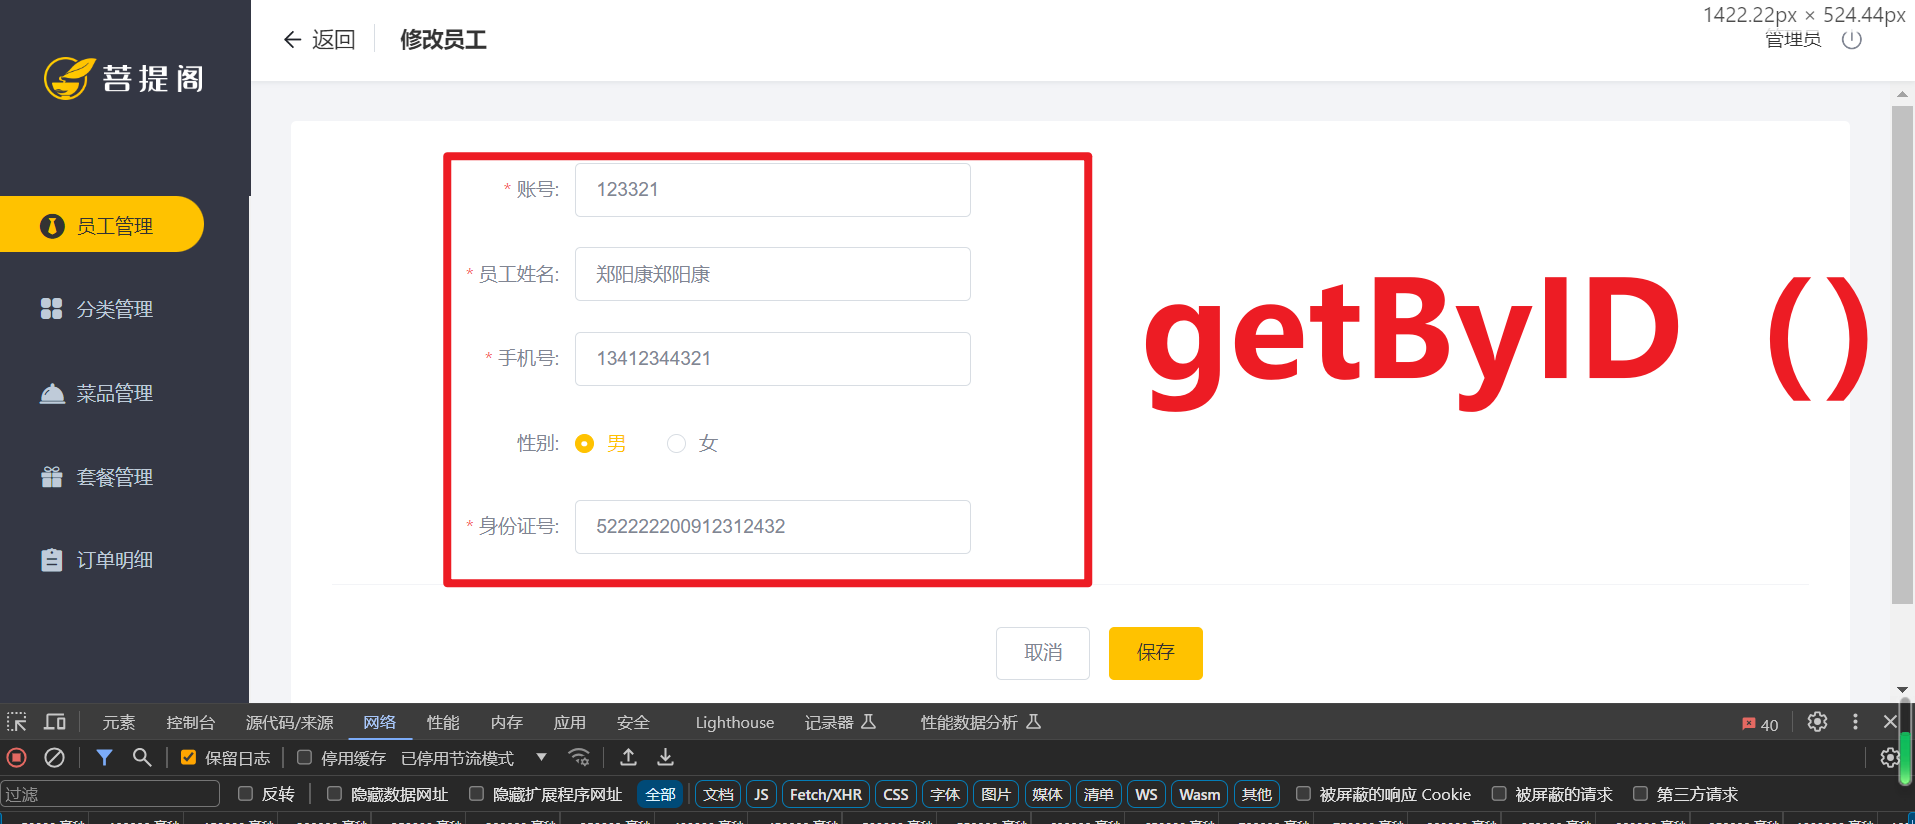
Task: Click the import HAR upload icon
Action: pyautogui.click(x=628, y=757)
